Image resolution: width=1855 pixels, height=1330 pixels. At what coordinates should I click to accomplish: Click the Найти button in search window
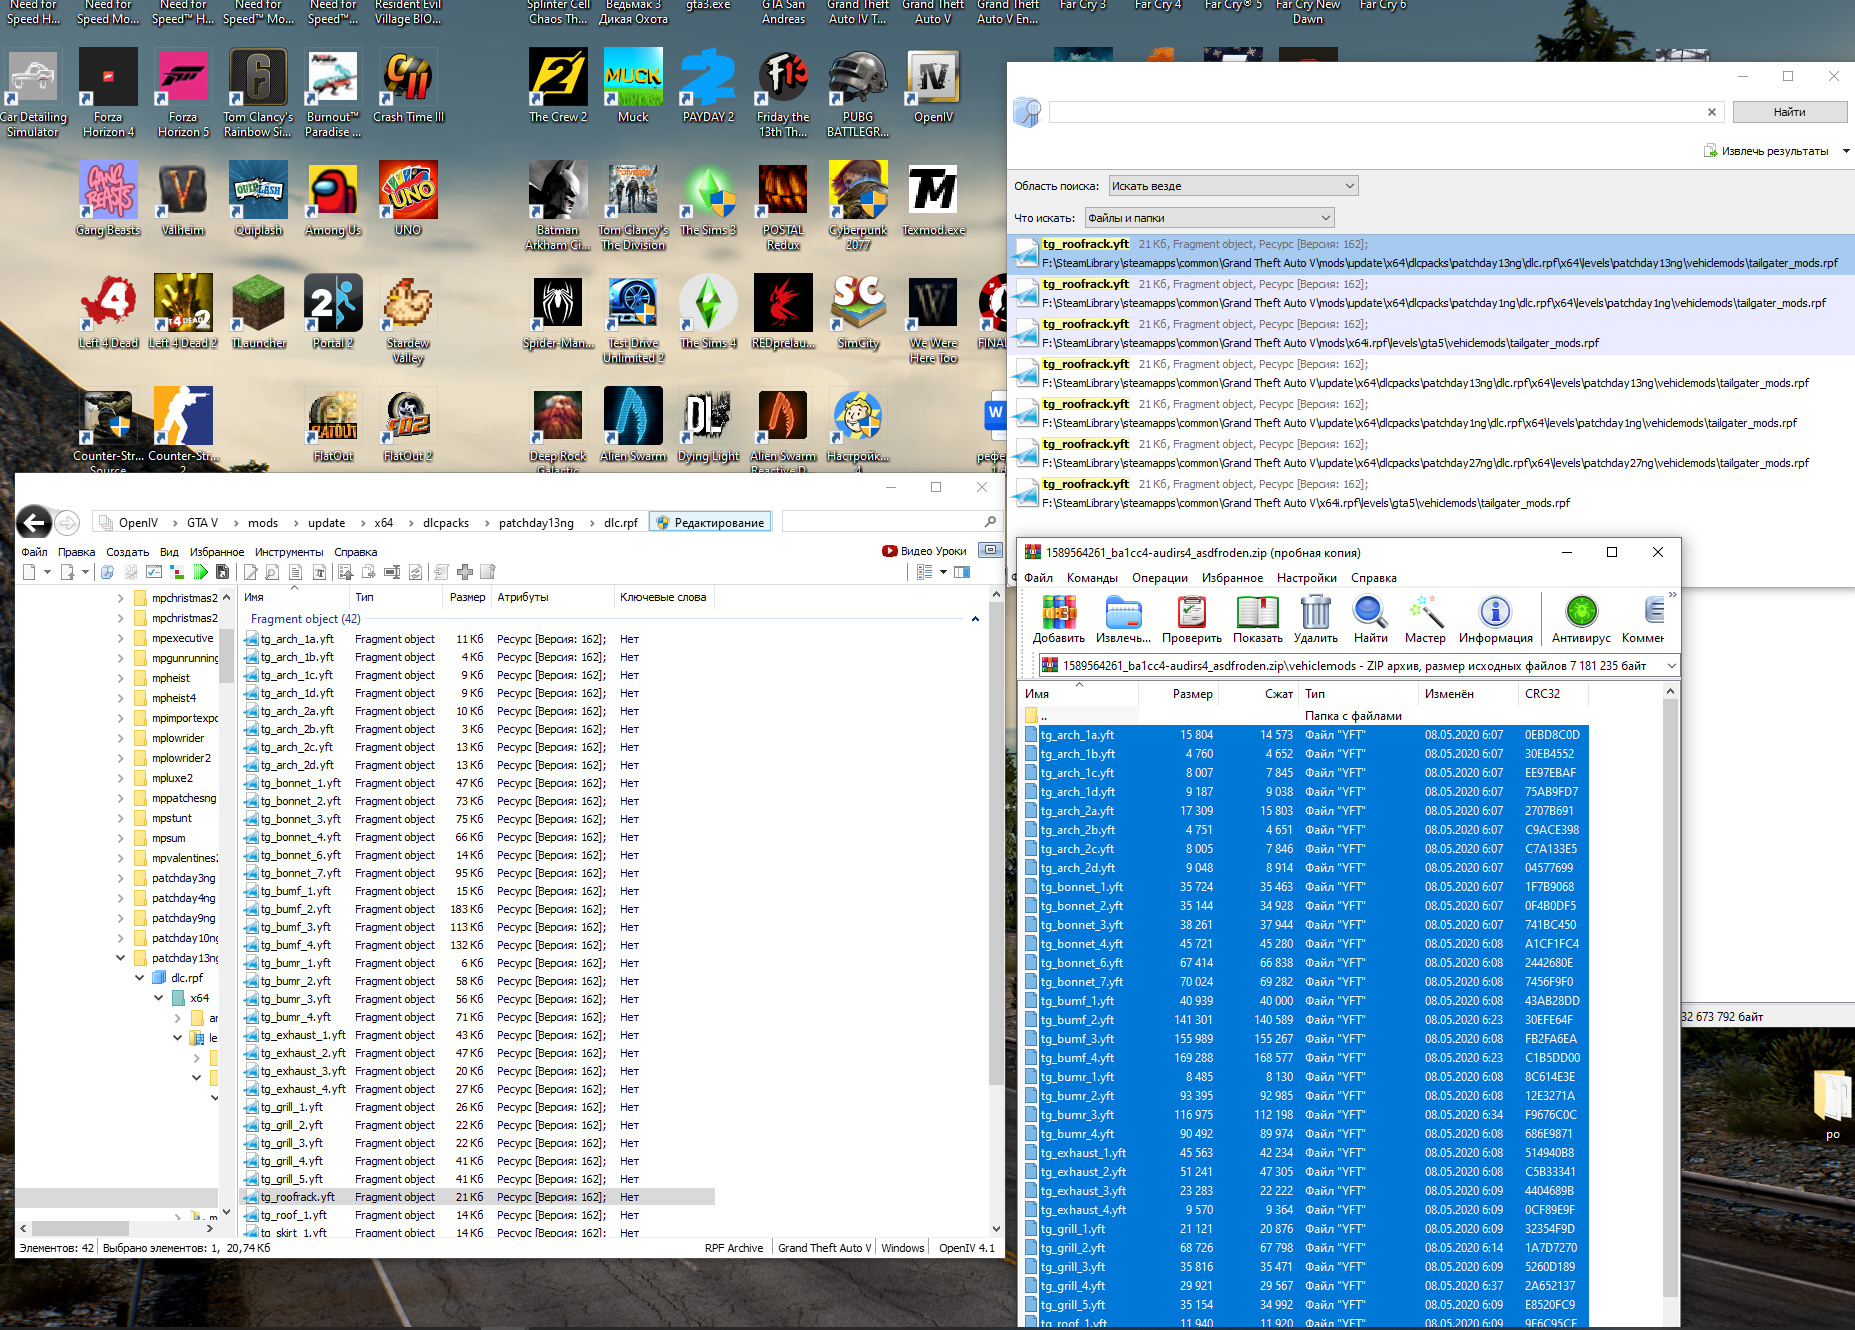pyautogui.click(x=1789, y=112)
